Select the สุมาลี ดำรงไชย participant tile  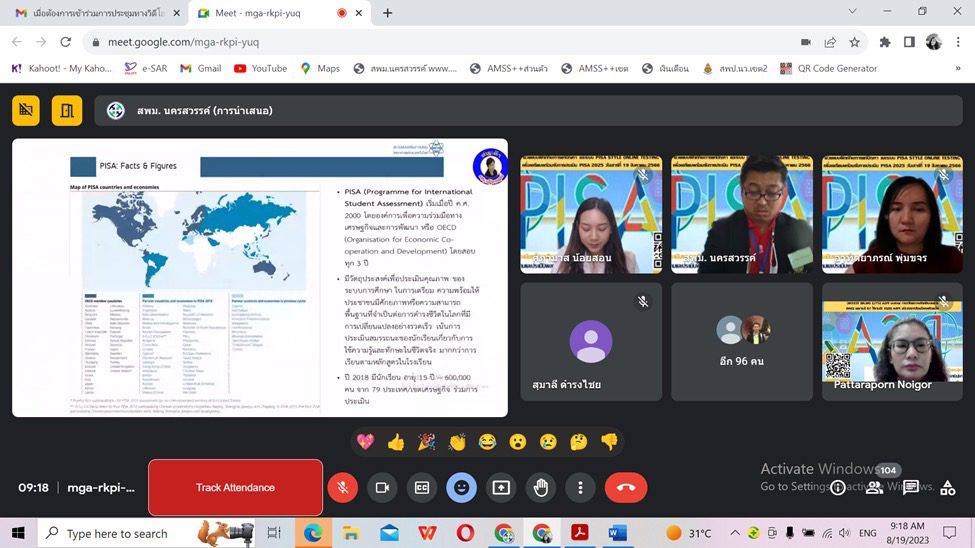pyautogui.click(x=591, y=342)
